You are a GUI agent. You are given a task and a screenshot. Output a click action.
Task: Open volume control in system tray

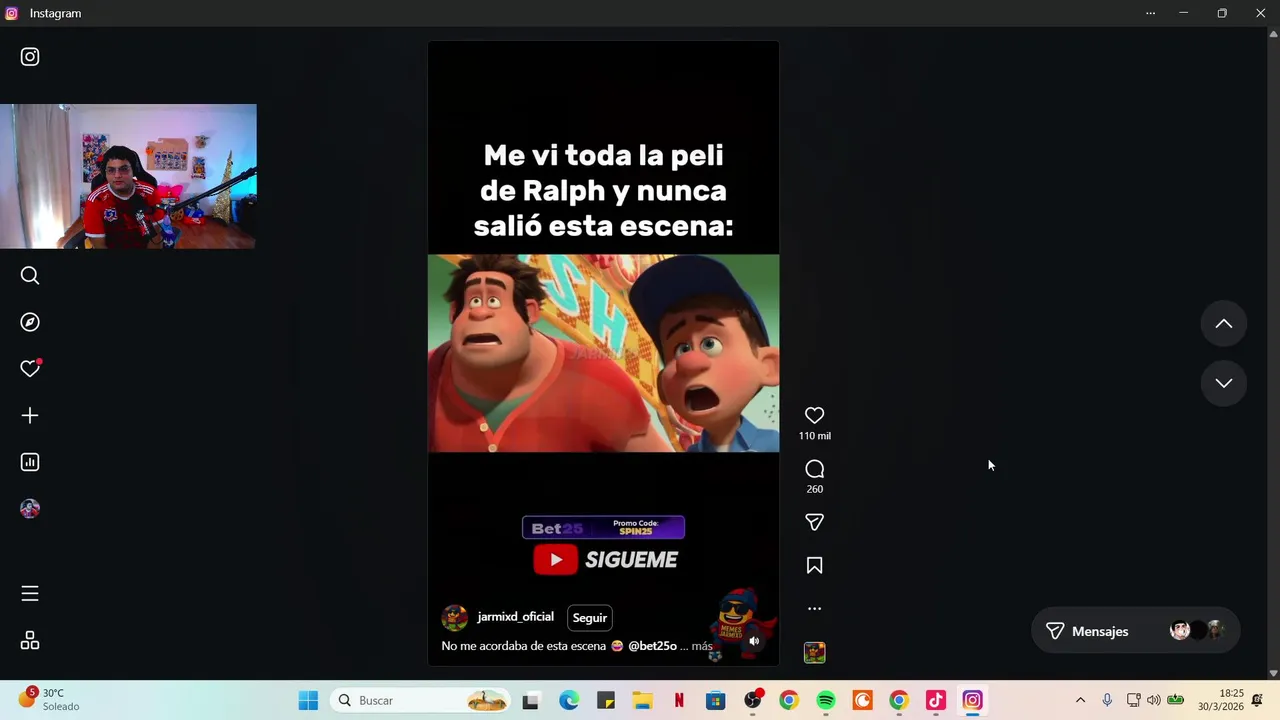click(1154, 700)
